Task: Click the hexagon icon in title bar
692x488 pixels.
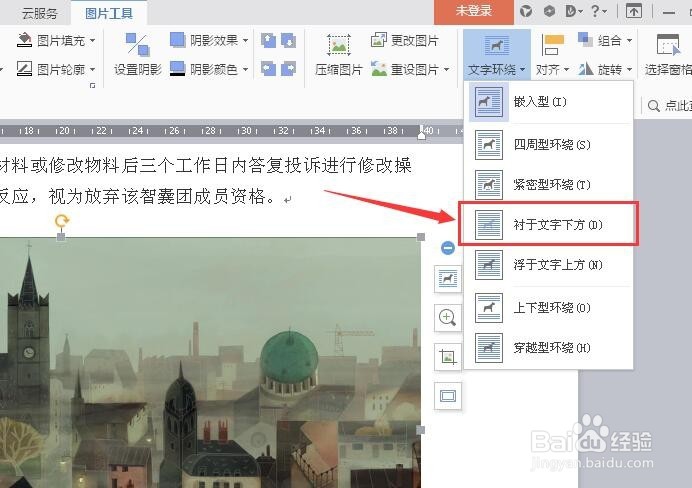Action: [x=549, y=11]
